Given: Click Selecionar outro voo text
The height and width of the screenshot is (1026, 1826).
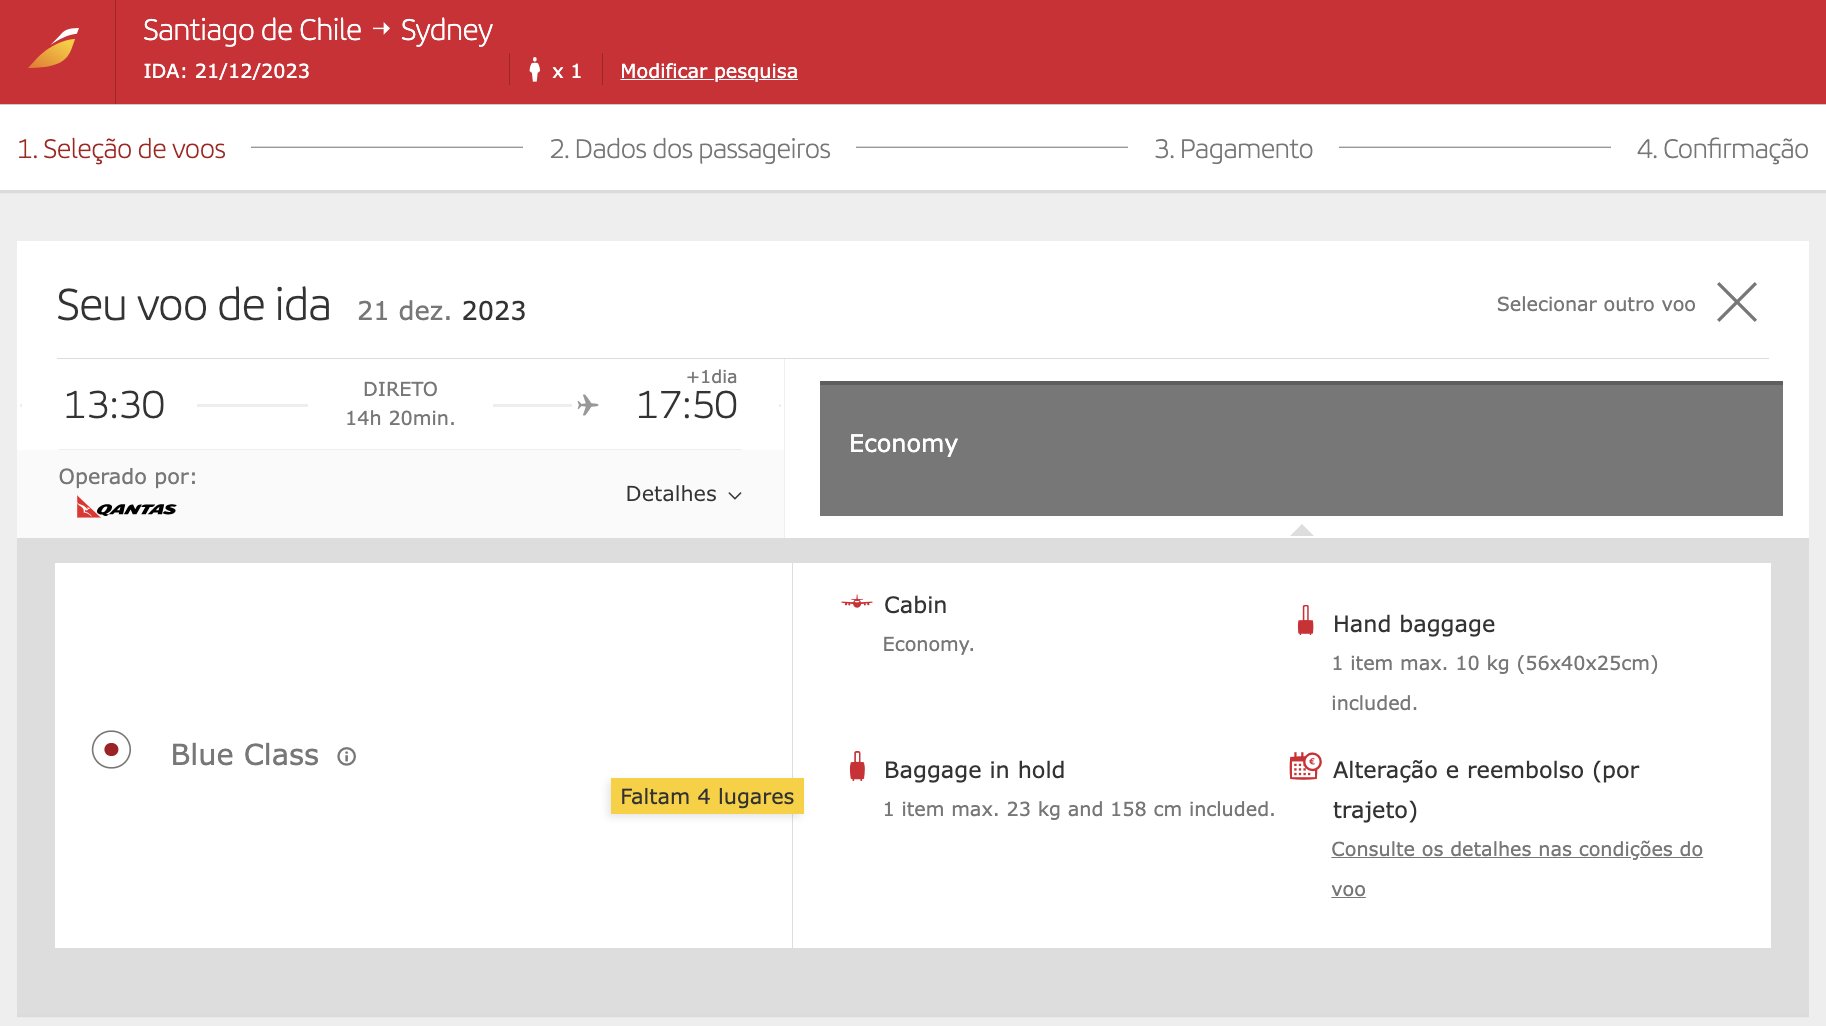Looking at the screenshot, I should [x=1596, y=304].
